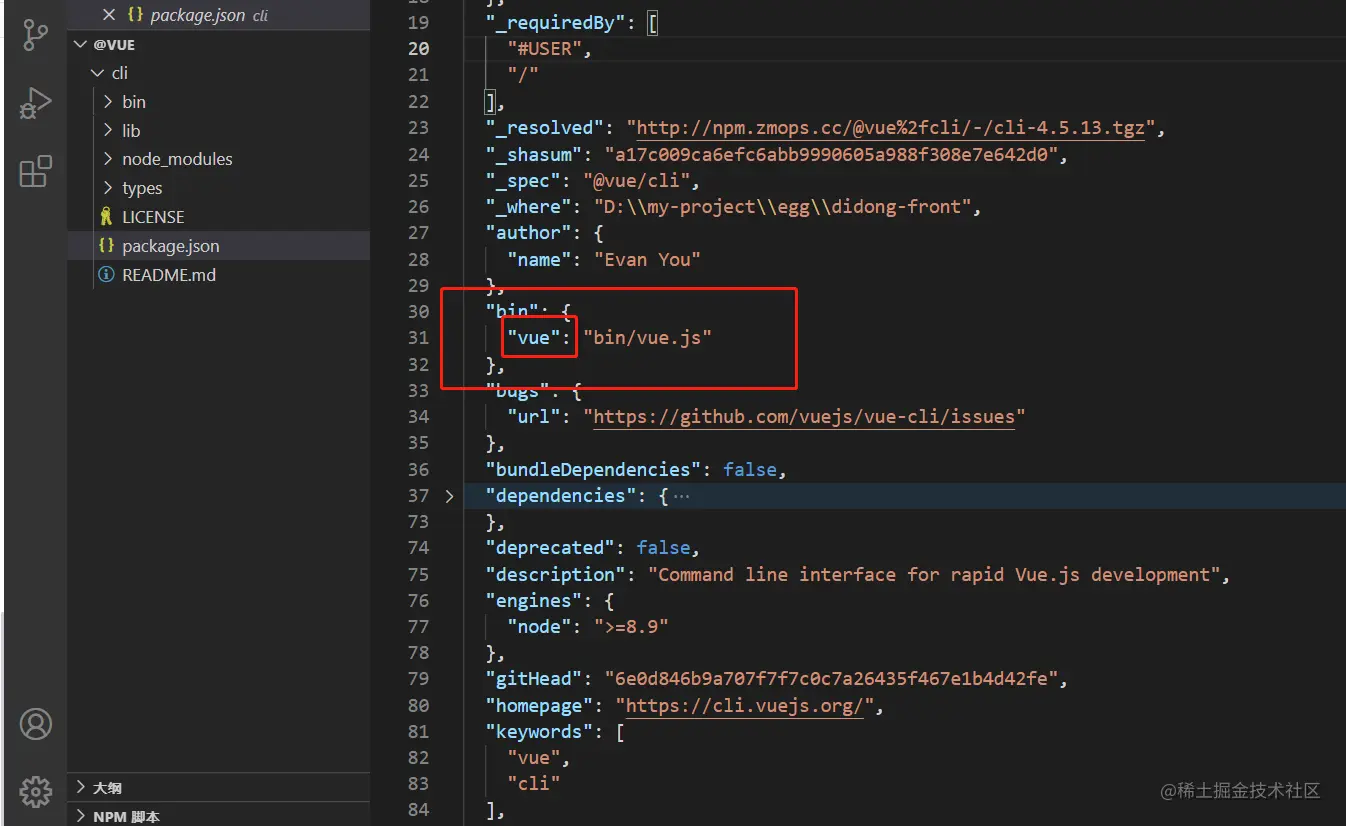
Task: Open the Source Control view
Action: point(36,35)
